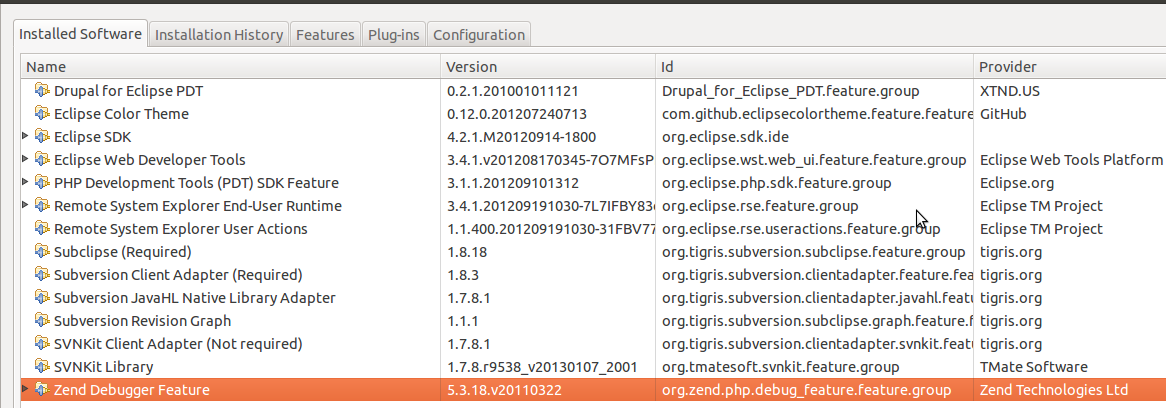The image size is (1166, 408).
Task: Expand PHP Development Tools (PDT) SDK Feature
Action: point(26,182)
